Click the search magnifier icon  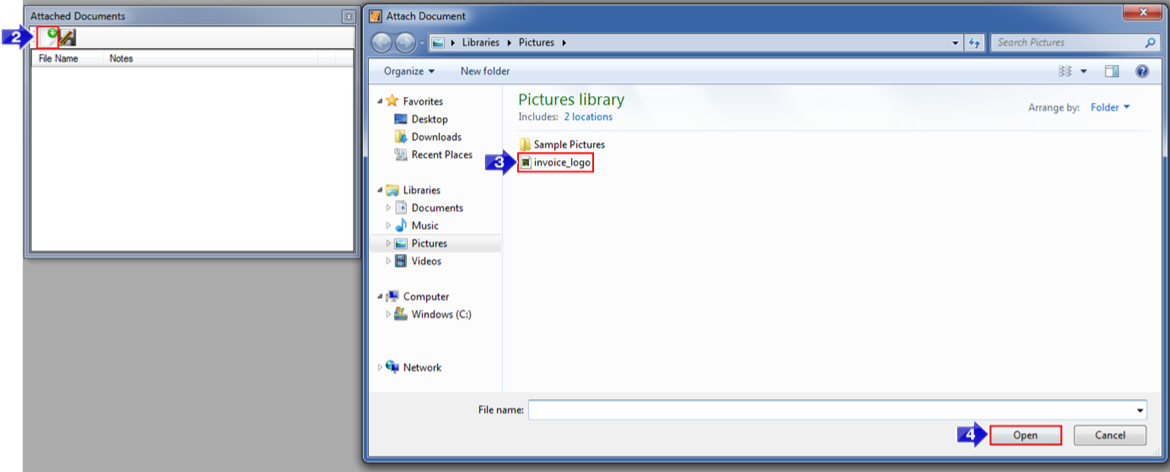point(1149,43)
